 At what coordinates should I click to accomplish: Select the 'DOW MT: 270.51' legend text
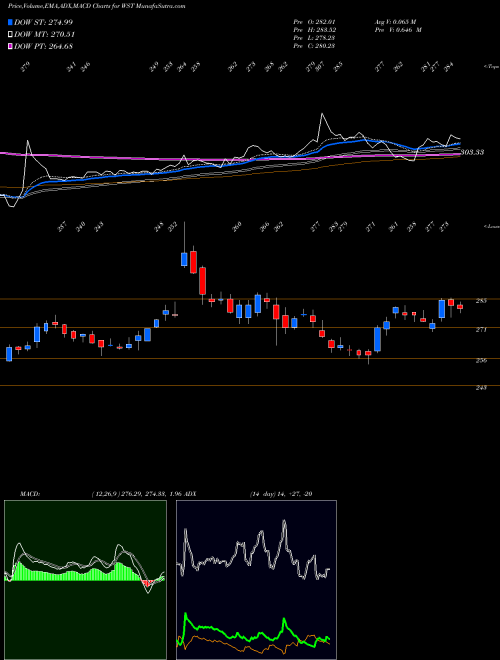point(45,35)
